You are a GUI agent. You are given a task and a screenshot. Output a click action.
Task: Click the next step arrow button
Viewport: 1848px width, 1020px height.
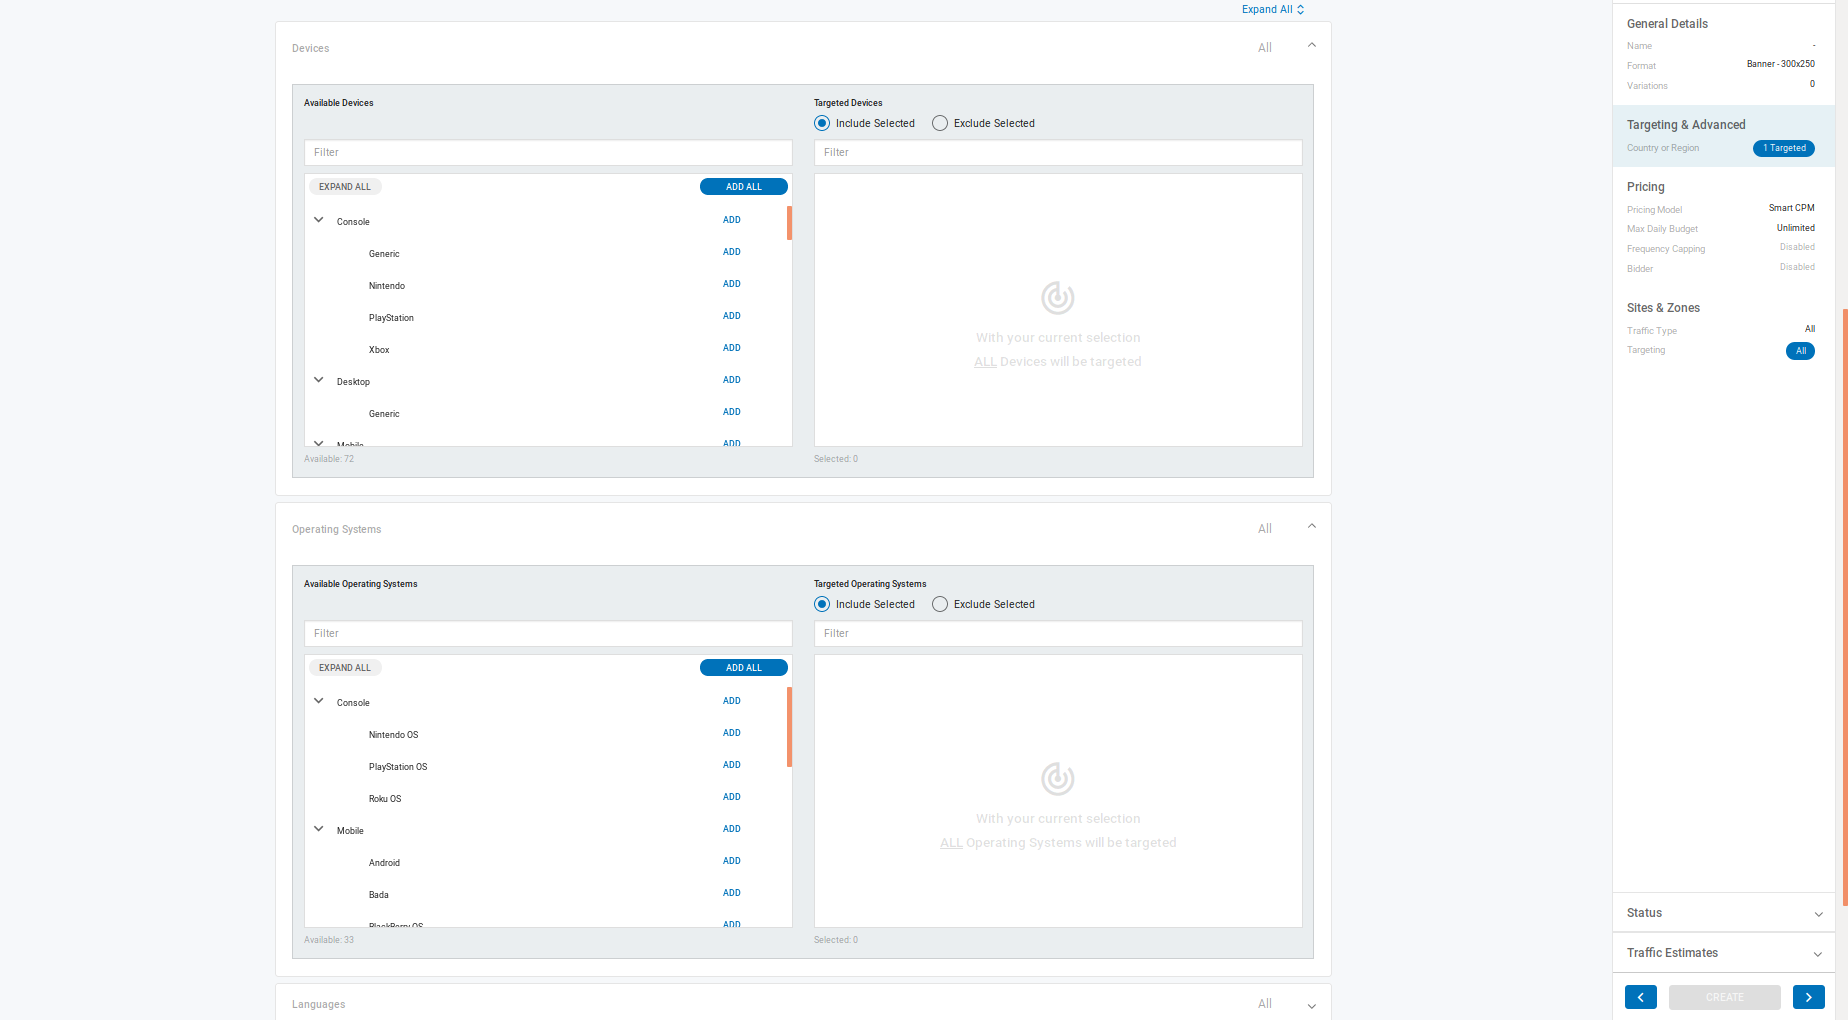(x=1808, y=997)
